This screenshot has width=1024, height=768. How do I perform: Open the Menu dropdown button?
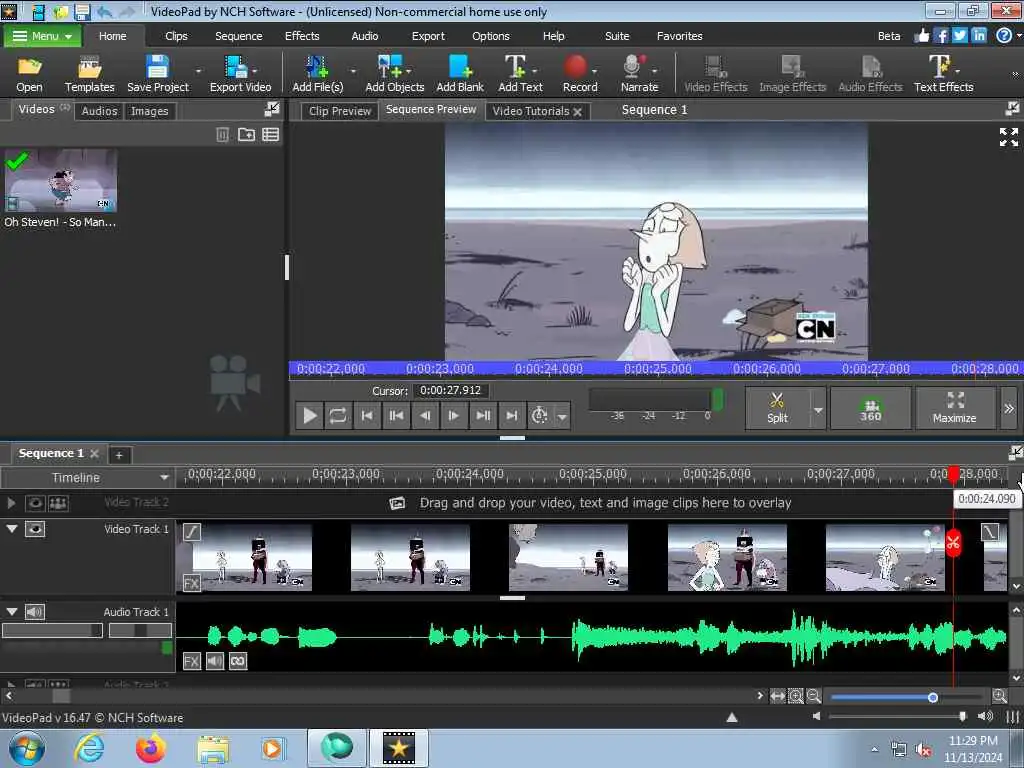pyautogui.click(x=42, y=36)
